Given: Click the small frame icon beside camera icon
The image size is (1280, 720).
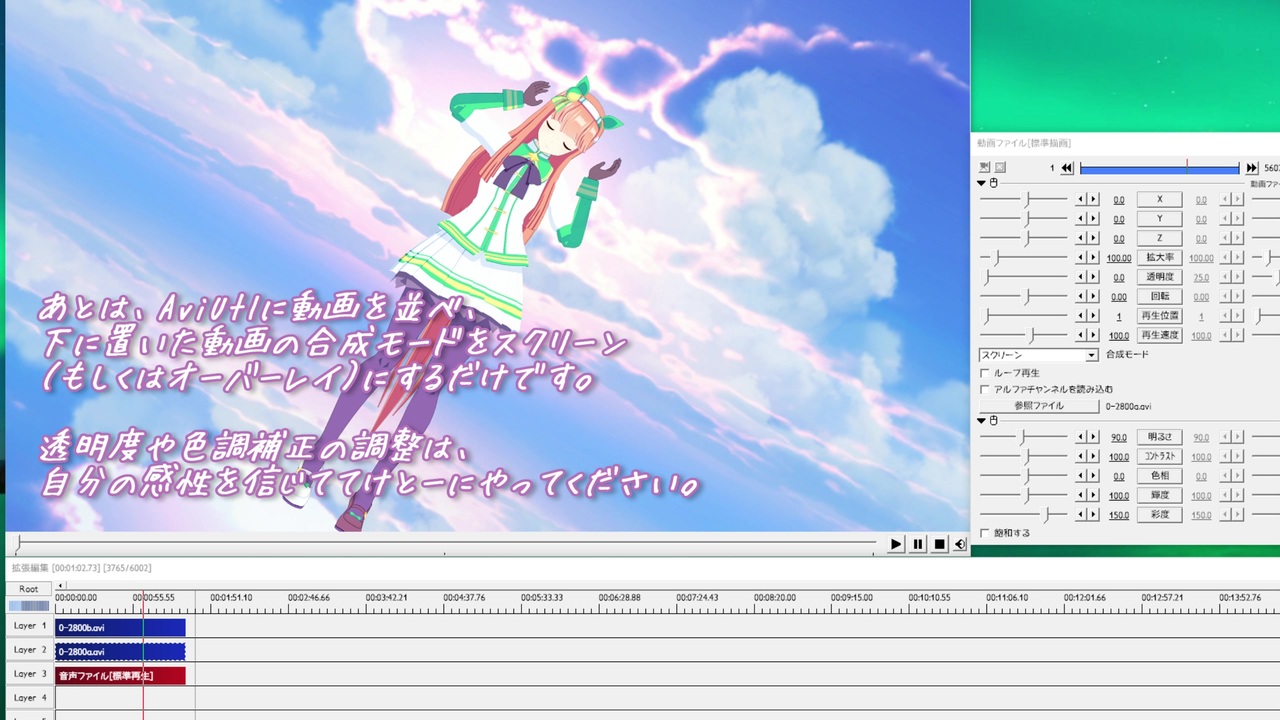Looking at the screenshot, I should (1000, 167).
